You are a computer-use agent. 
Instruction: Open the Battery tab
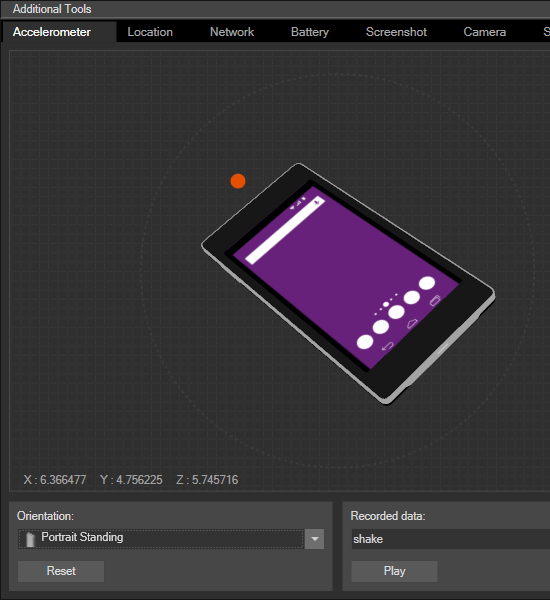pos(310,32)
